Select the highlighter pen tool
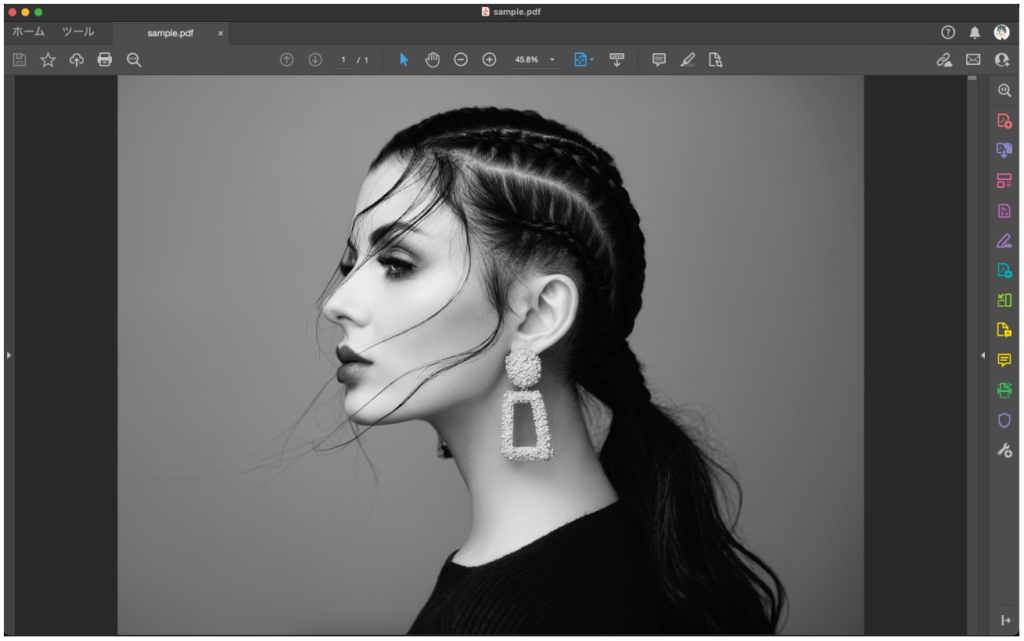Viewport: 1024px width, 641px height. point(687,60)
